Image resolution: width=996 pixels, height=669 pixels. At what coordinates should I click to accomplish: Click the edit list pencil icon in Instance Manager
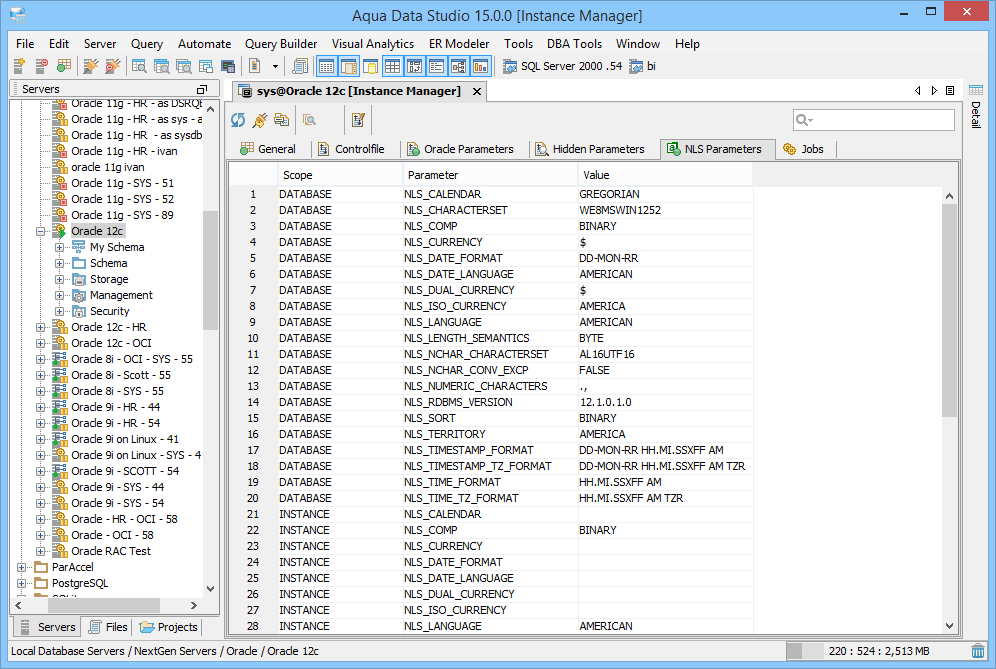click(x=358, y=120)
